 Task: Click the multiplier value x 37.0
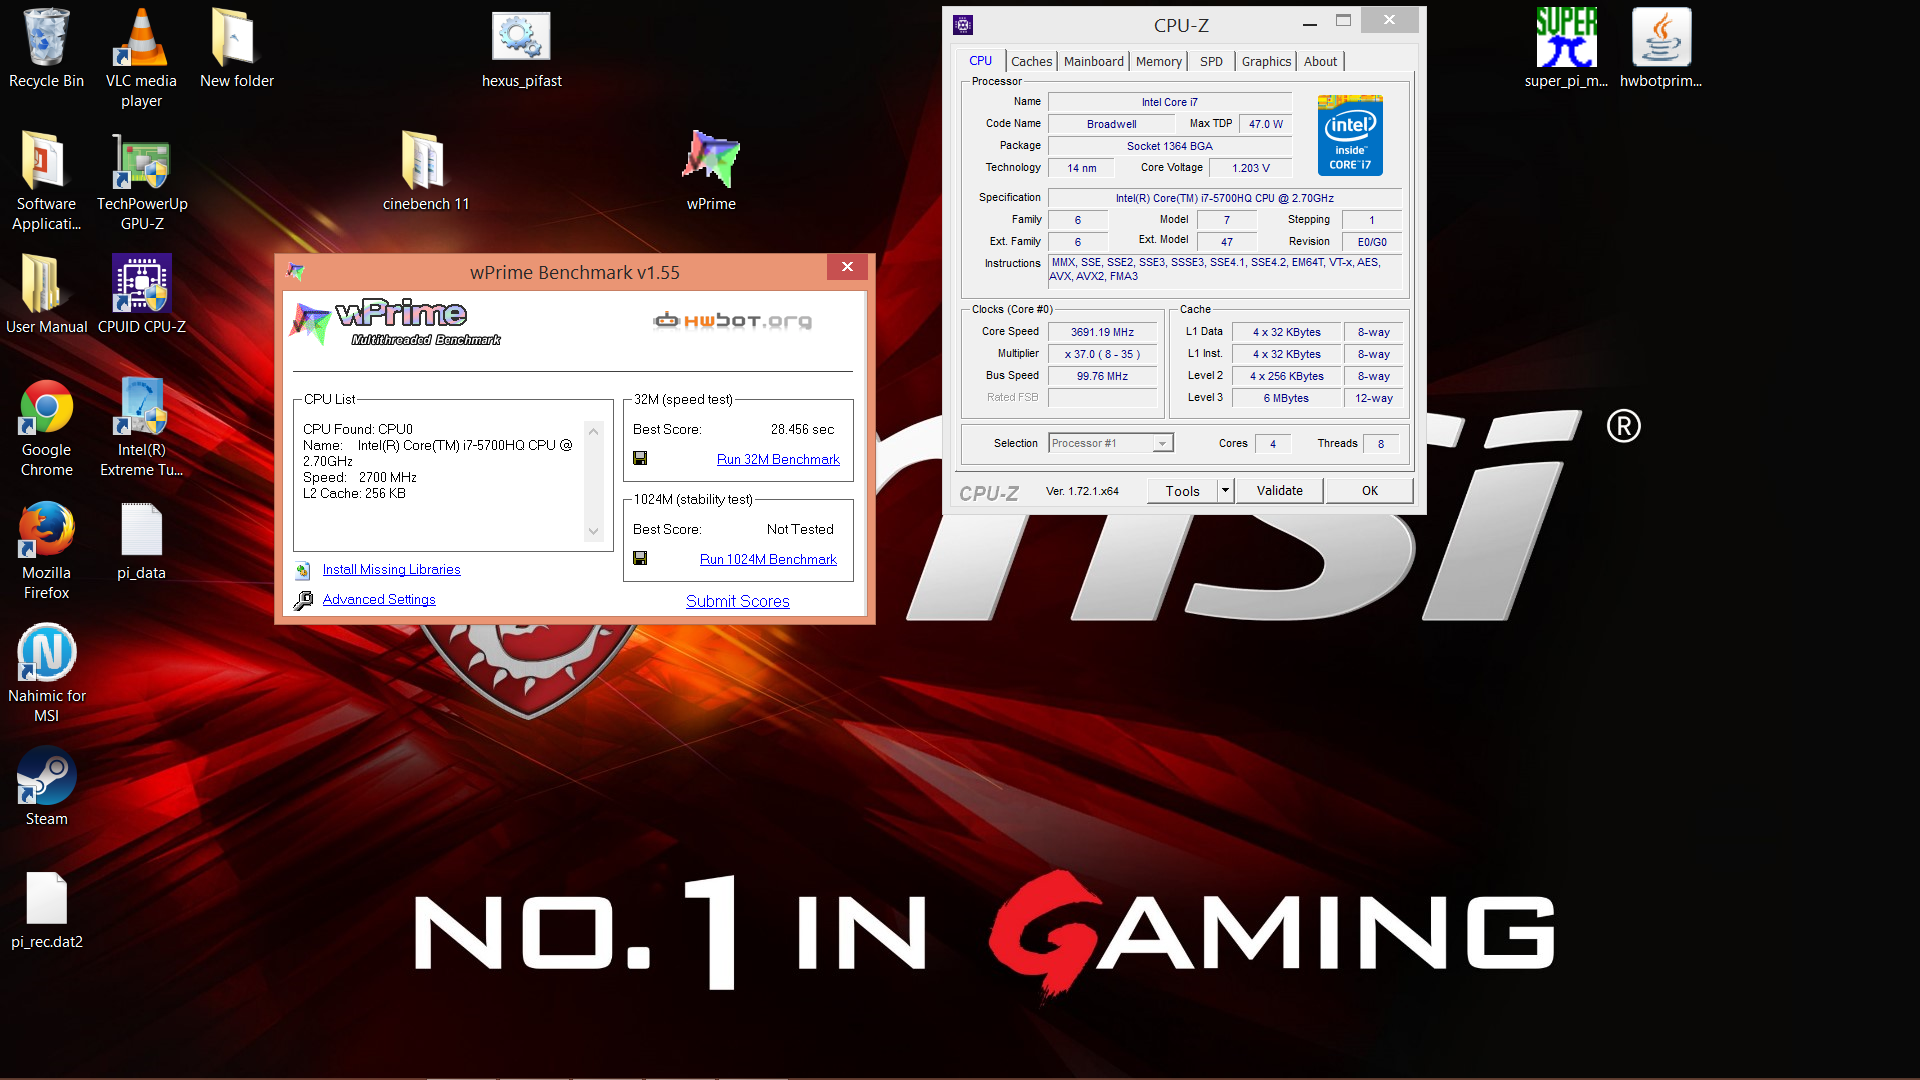pos(1102,354)
